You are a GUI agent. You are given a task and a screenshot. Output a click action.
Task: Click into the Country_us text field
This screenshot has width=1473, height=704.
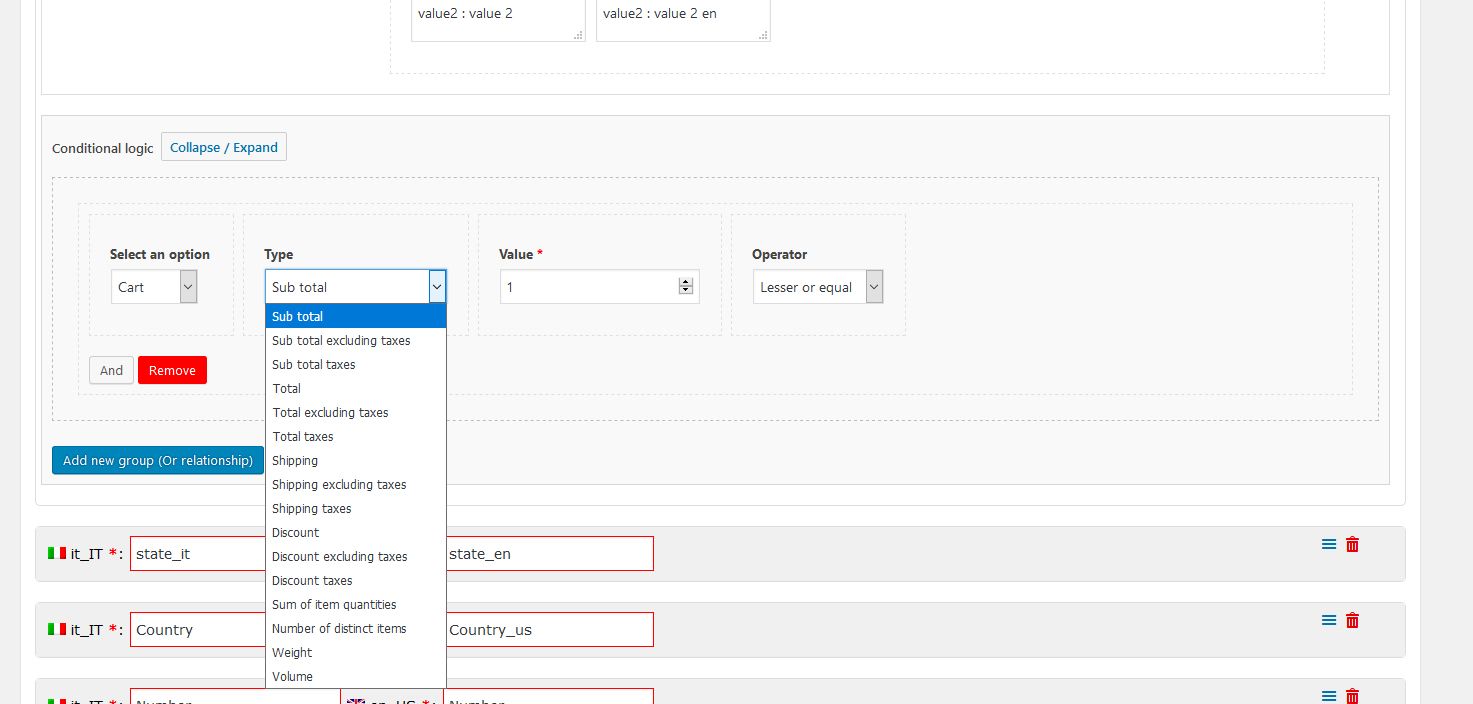pyautogui.click(x=548, y=630)
